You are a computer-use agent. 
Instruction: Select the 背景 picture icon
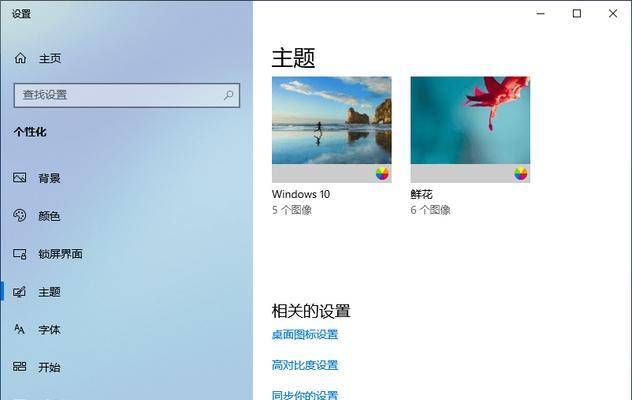pyautogui.click(x=19, y=177)
